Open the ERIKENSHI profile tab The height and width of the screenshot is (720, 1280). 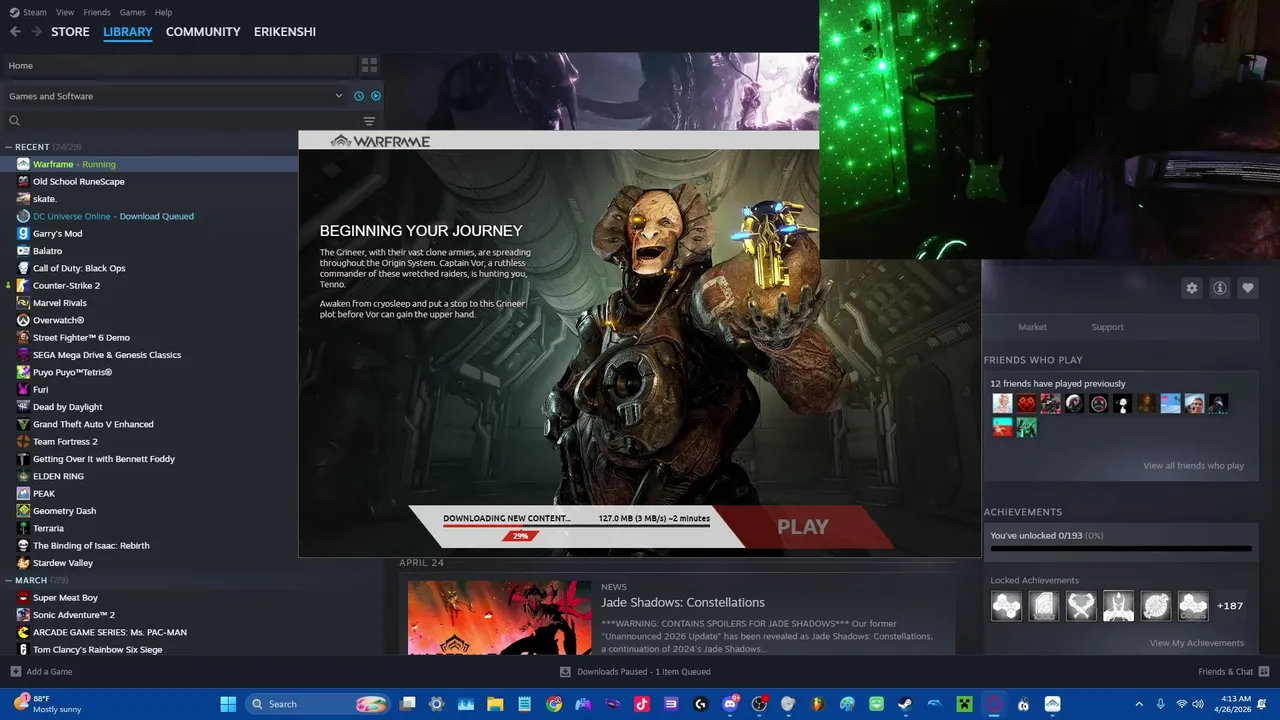(x=285, y=32)
